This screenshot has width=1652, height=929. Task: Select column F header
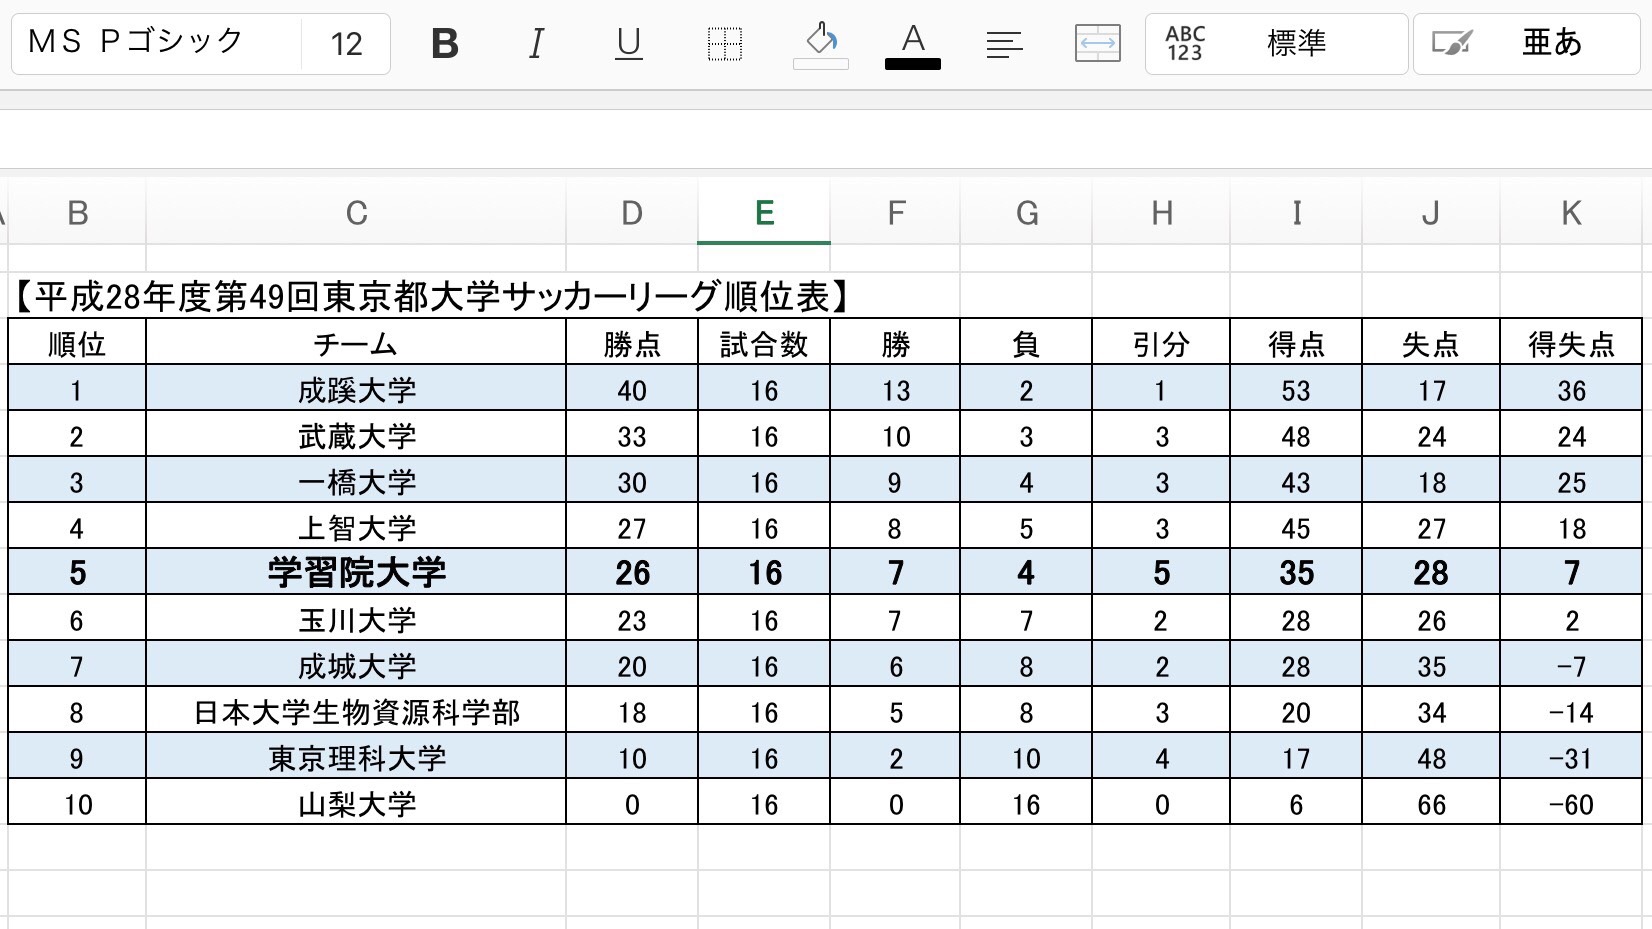click(x=895, y=213)
